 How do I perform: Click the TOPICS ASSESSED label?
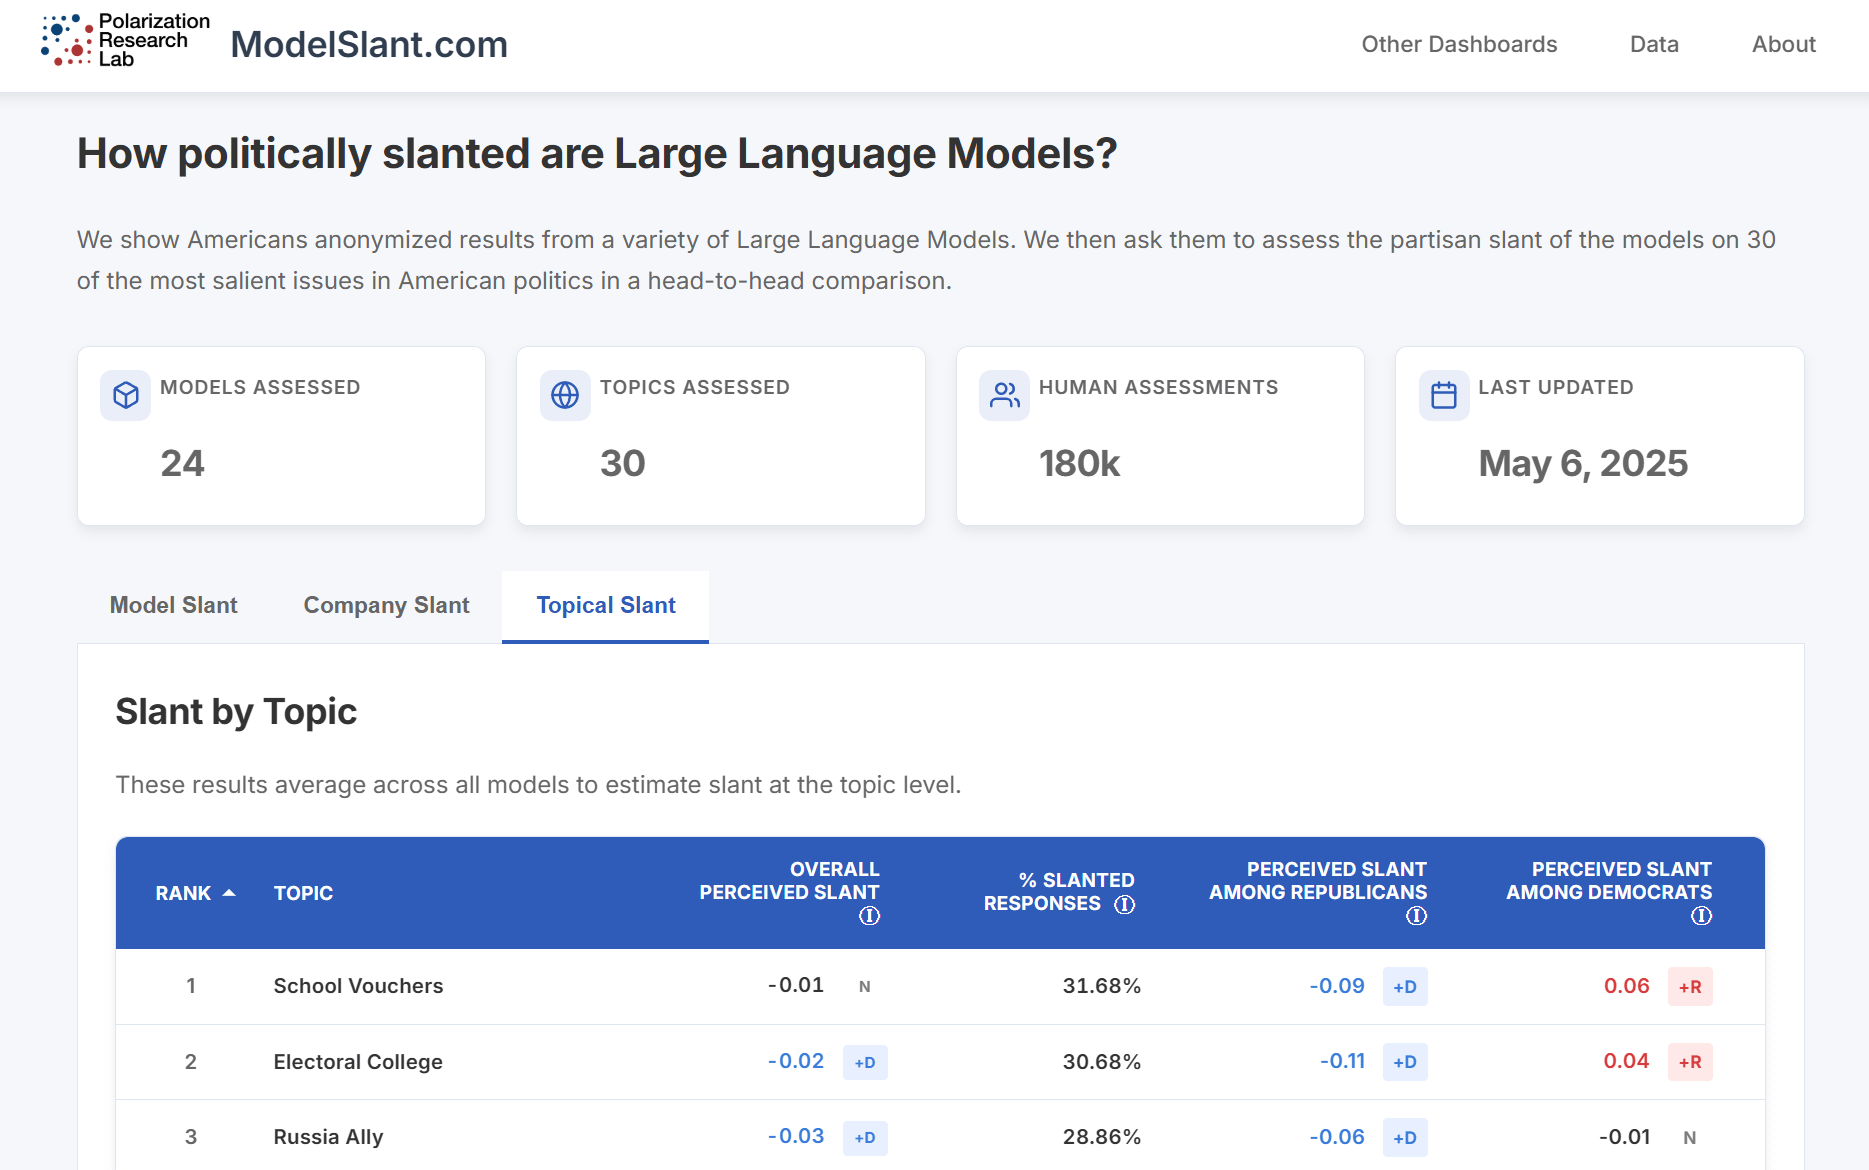pos(695,387)
